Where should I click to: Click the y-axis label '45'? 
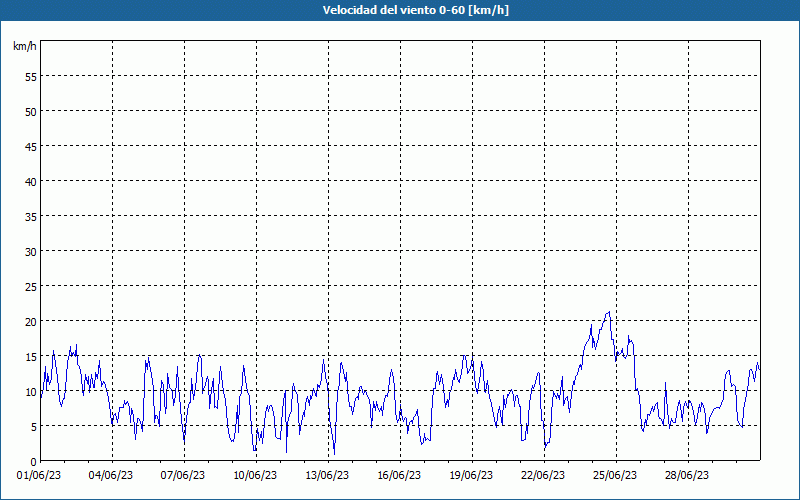[x=31, y=147]
